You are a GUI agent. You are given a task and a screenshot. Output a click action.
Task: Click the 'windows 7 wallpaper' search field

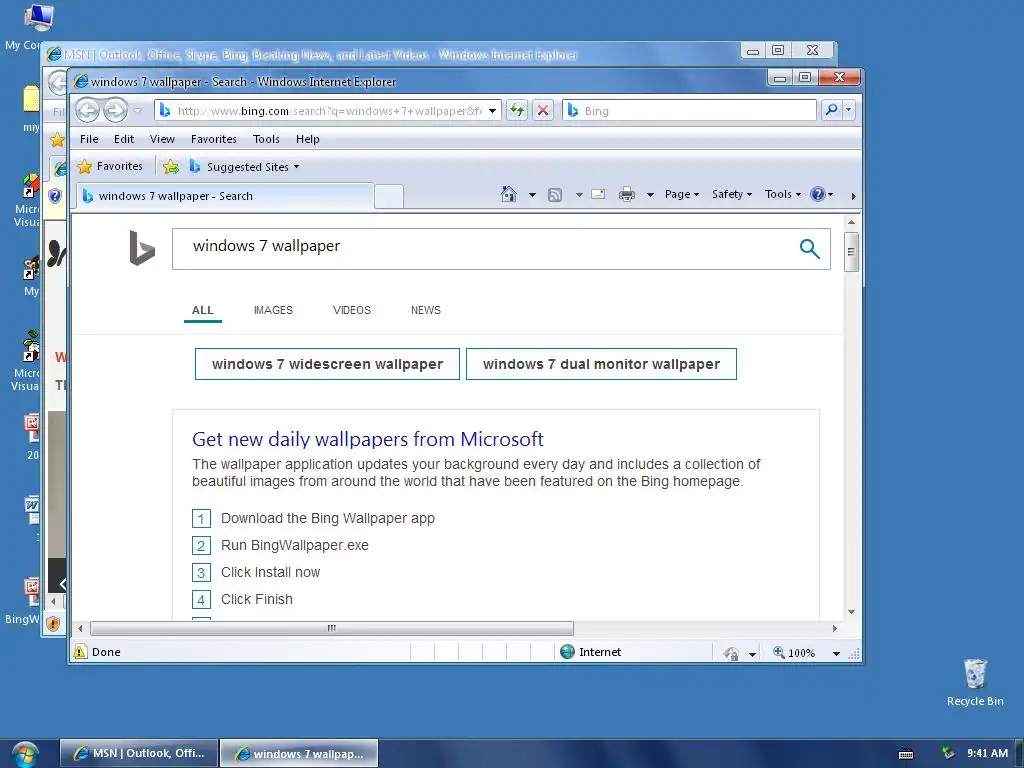(x=483, y=248)
